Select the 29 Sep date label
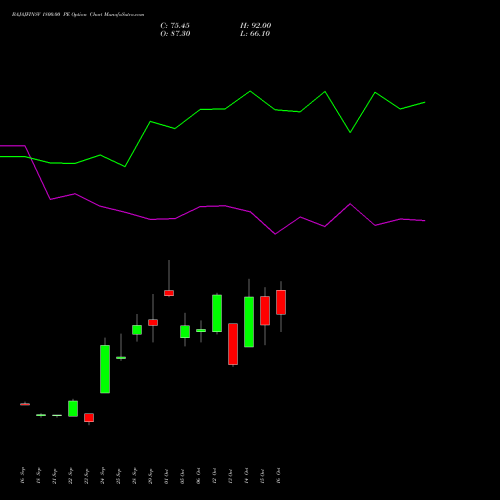Viewport: 500px width, 500px height. click(x=151, y=476)
